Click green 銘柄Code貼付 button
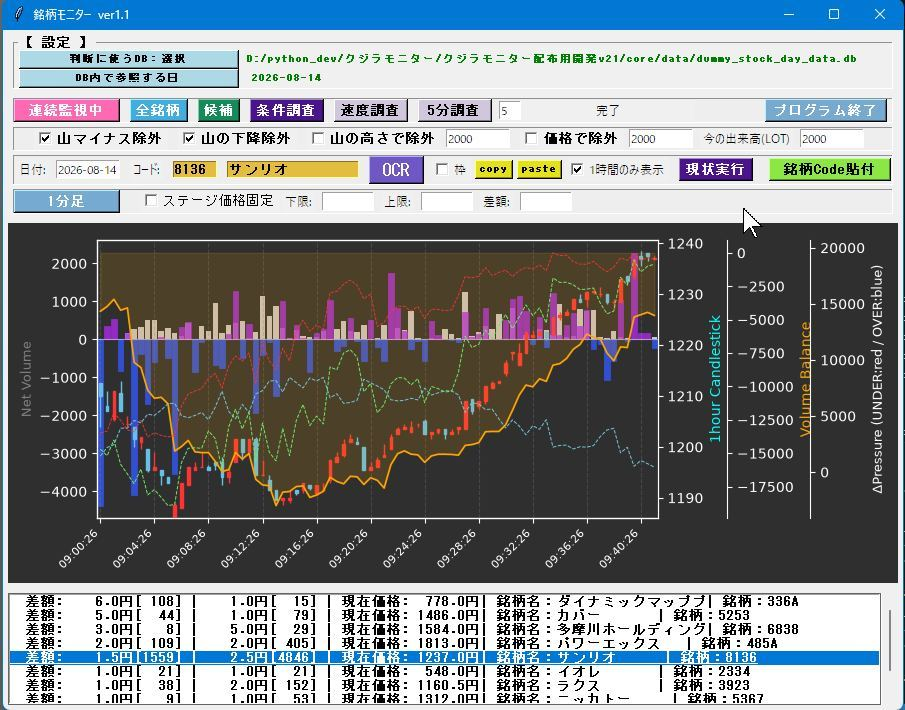Viewport: 905px width, 710px height. (829, 169)
